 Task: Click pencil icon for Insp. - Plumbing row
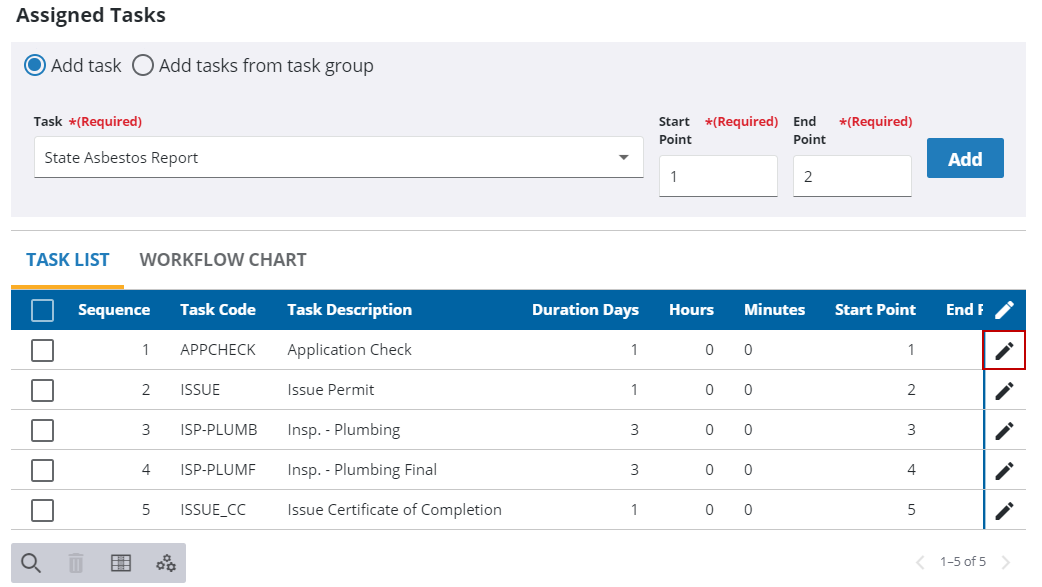coord(1004,431)
